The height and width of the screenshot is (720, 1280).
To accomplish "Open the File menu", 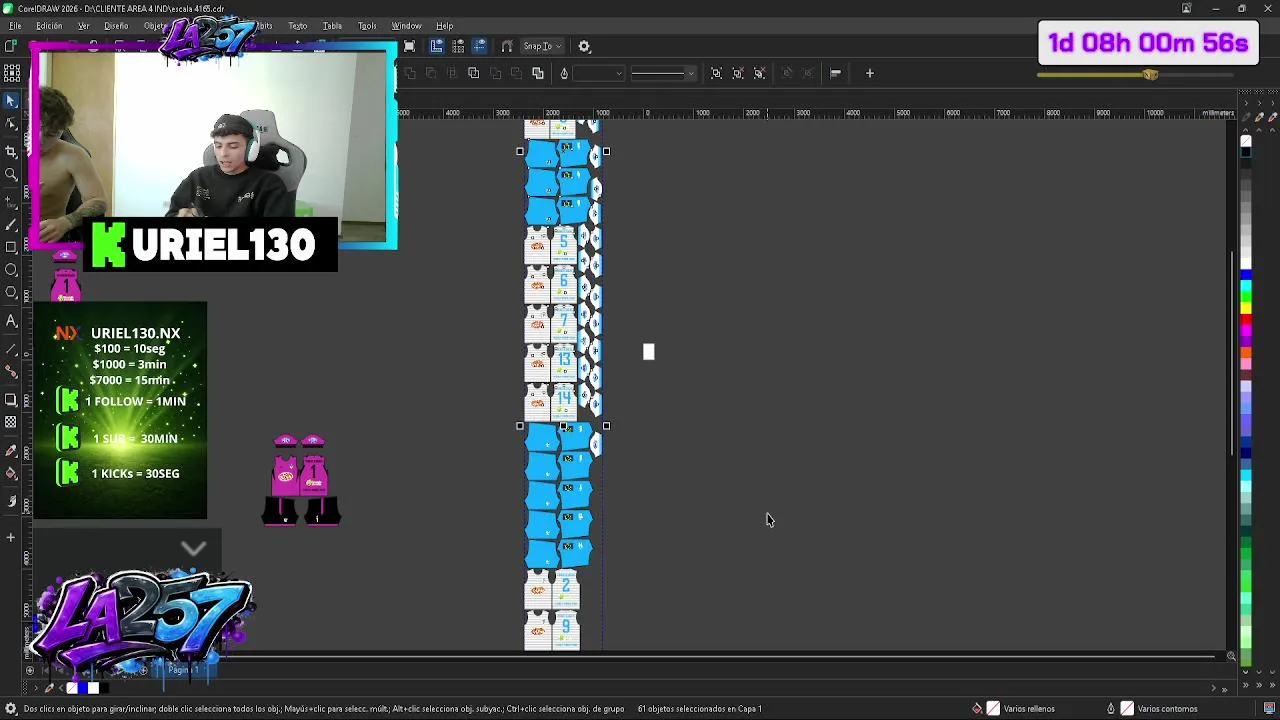I will [x=15, y=26].
